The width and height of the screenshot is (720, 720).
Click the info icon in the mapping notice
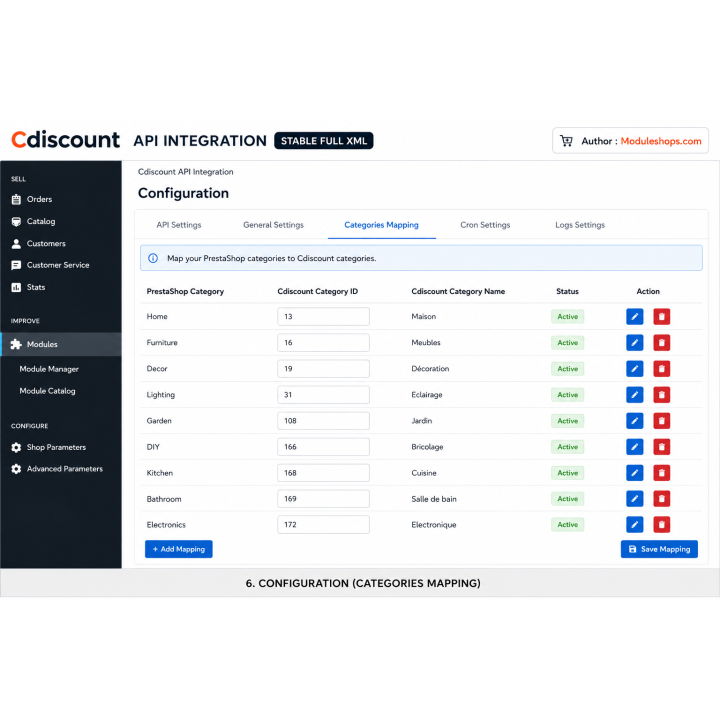(x=153, y=258)
